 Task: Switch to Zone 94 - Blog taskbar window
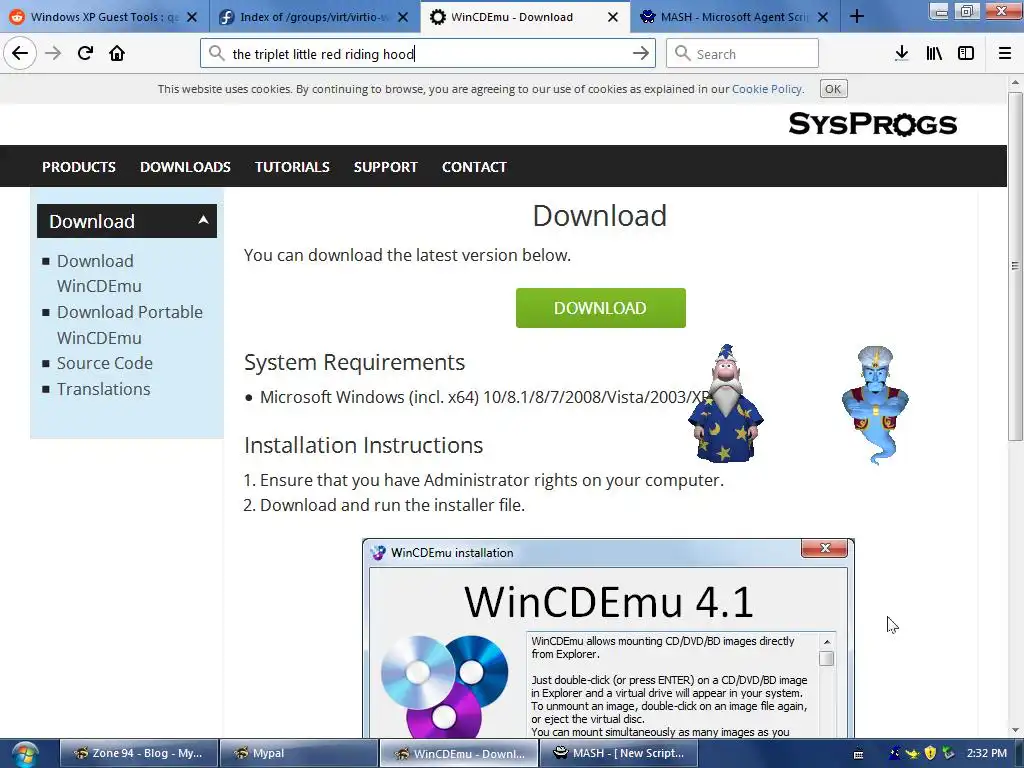138,753
